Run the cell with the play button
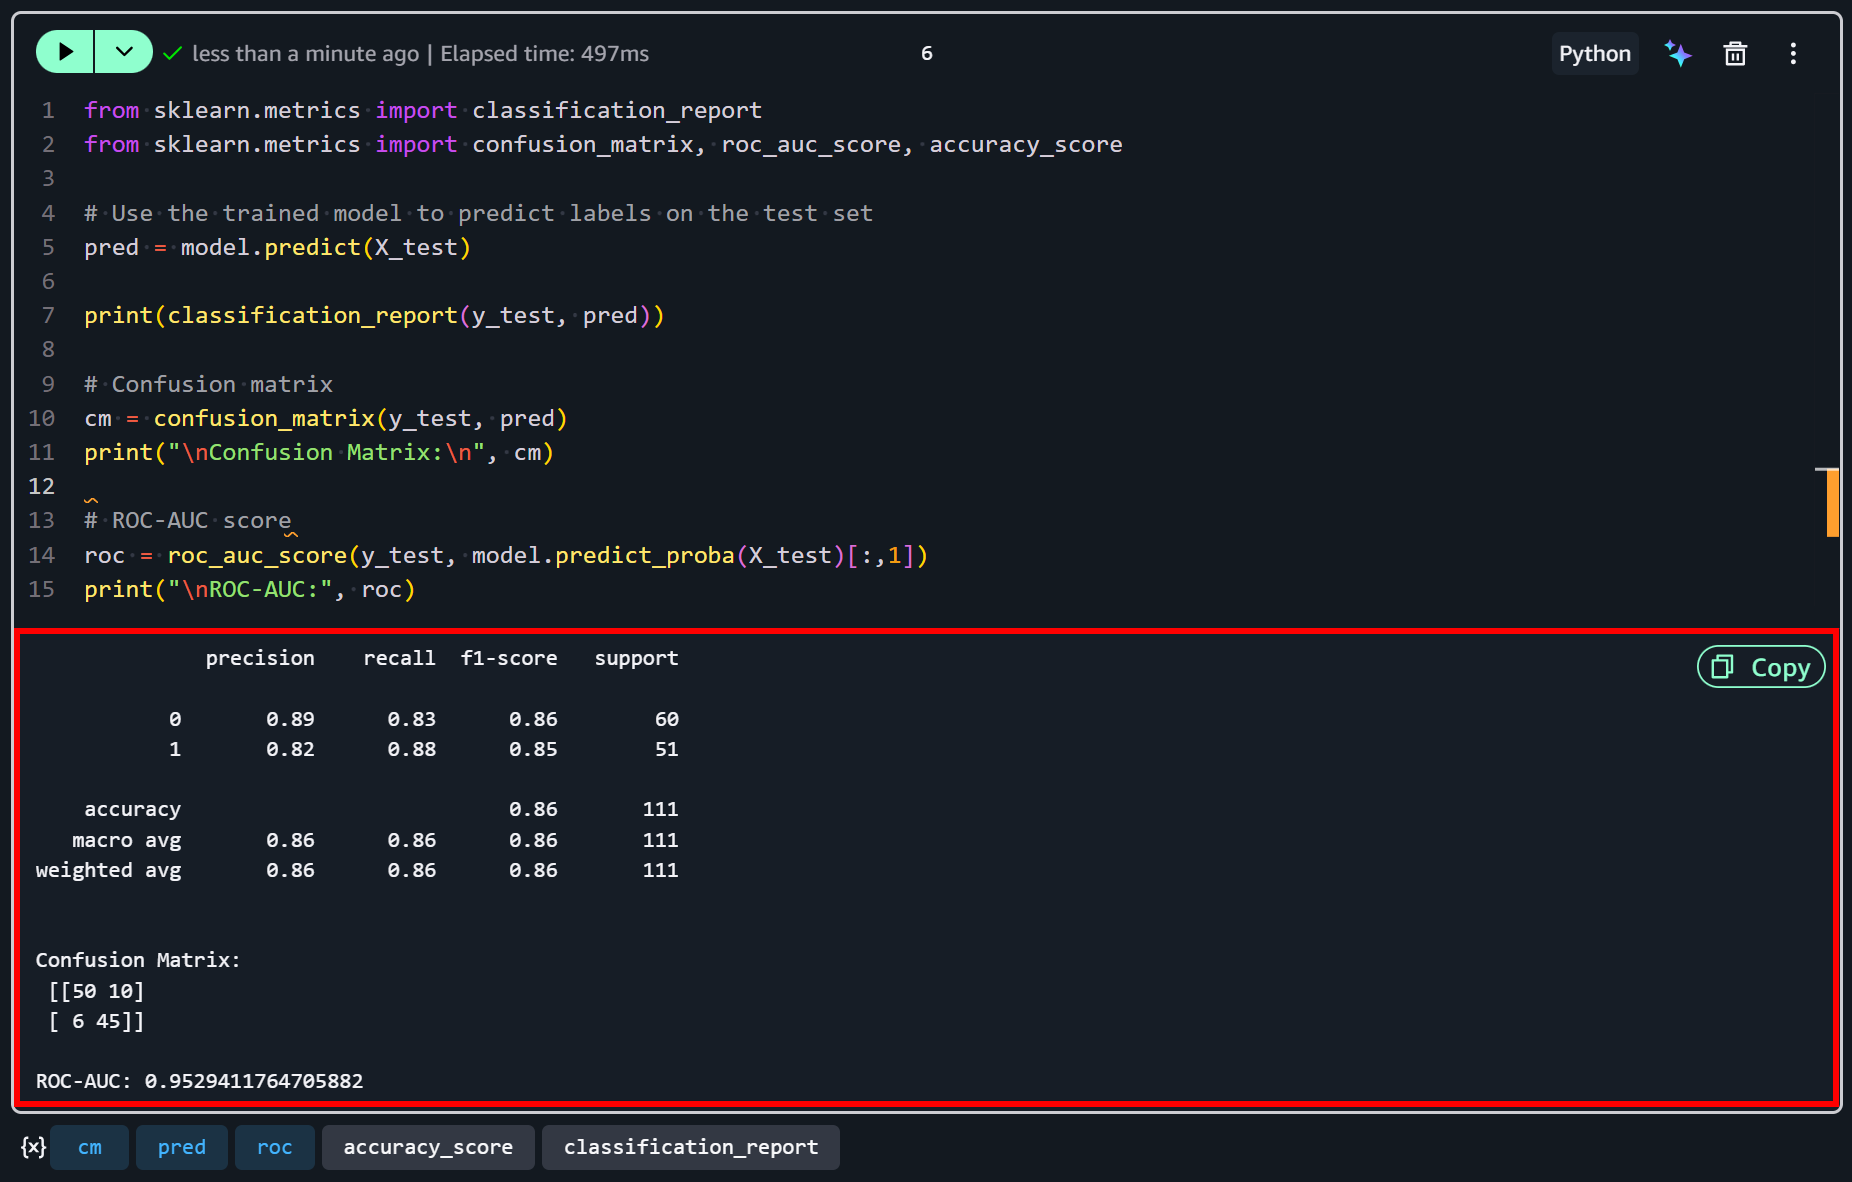The image size is (1852, 1182). 65,52
